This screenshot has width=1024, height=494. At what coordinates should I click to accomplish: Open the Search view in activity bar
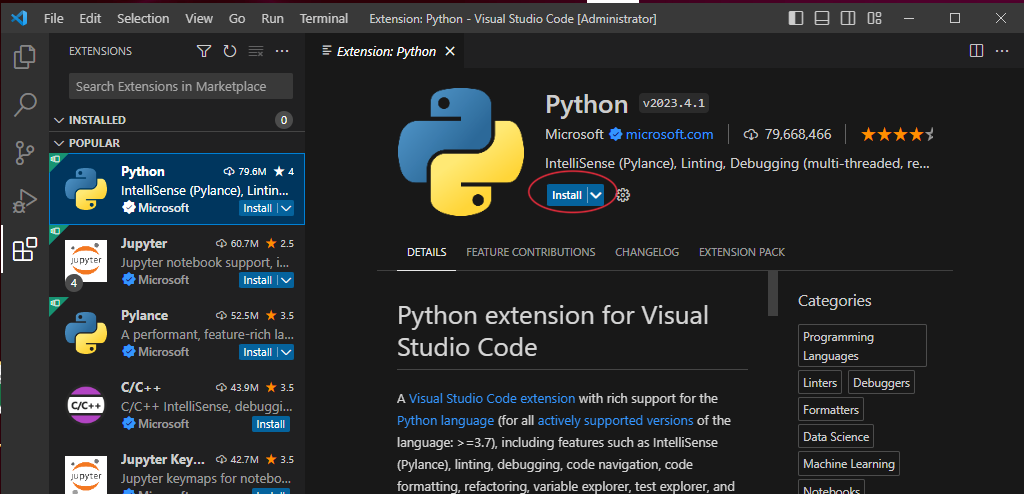tap(24, 105)
